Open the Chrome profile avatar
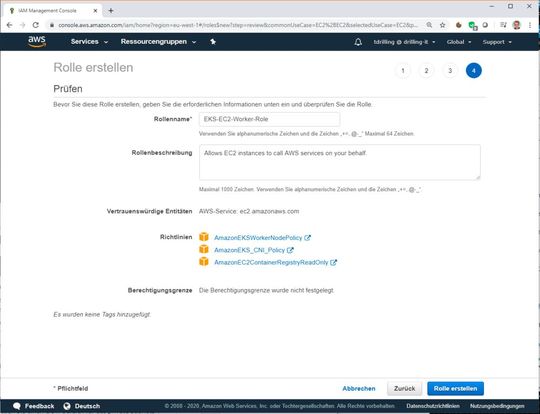This screenshot has width=540, height=414. coord(516,25)
